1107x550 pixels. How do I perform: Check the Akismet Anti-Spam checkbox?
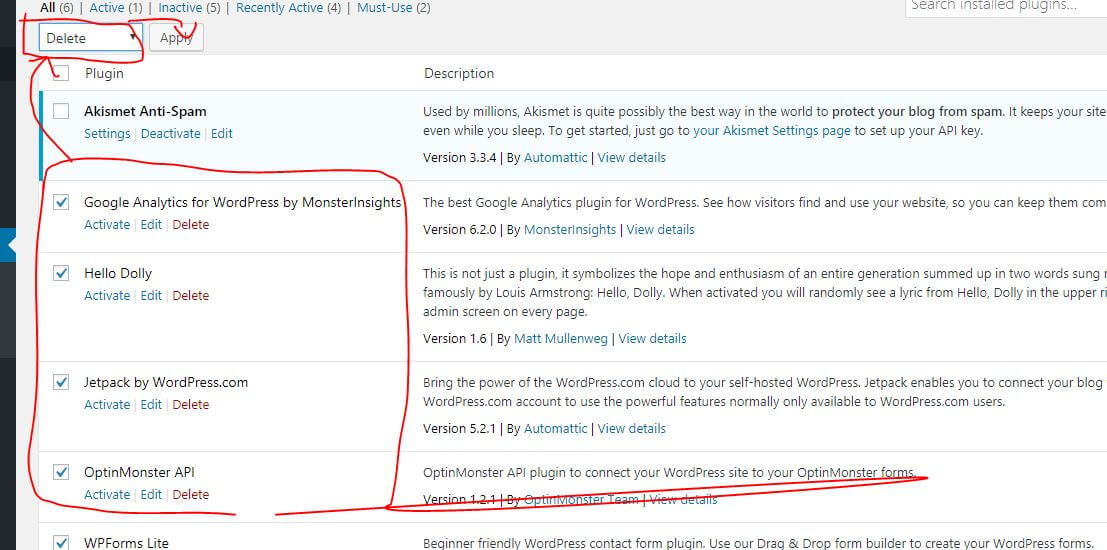(61, 111)
